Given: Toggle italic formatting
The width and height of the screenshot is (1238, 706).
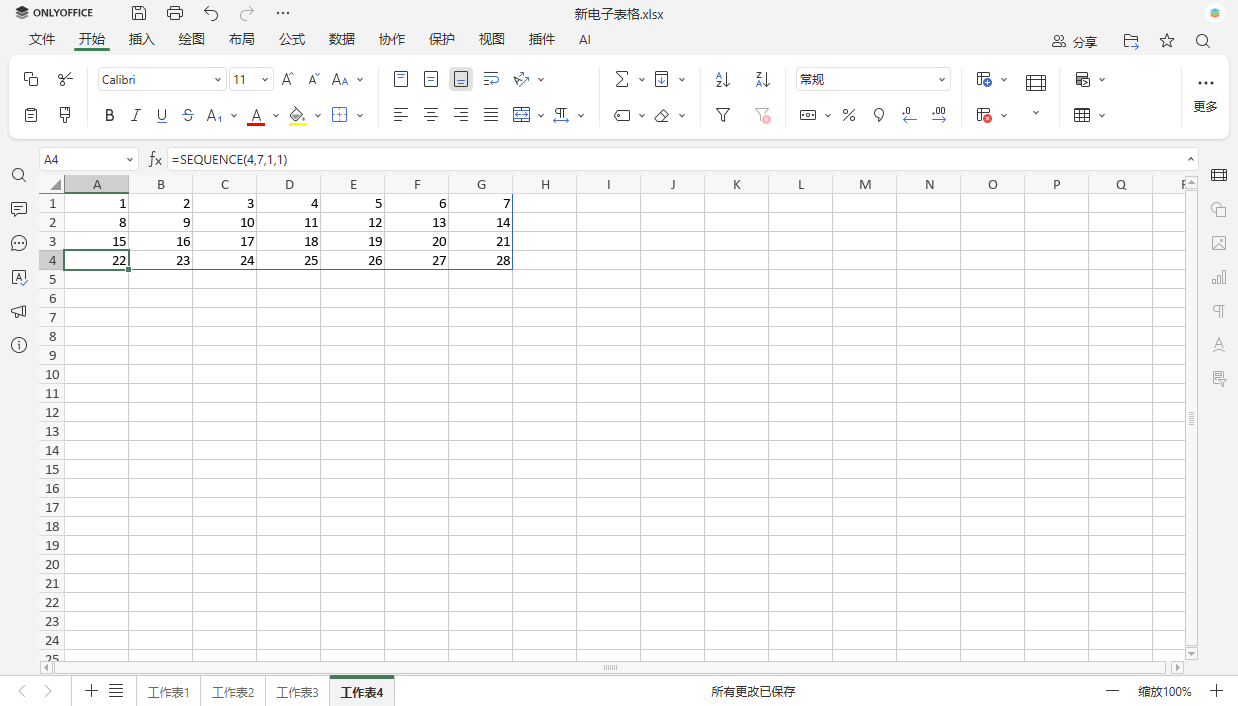Looking at the screenshot, I should 135,115.
